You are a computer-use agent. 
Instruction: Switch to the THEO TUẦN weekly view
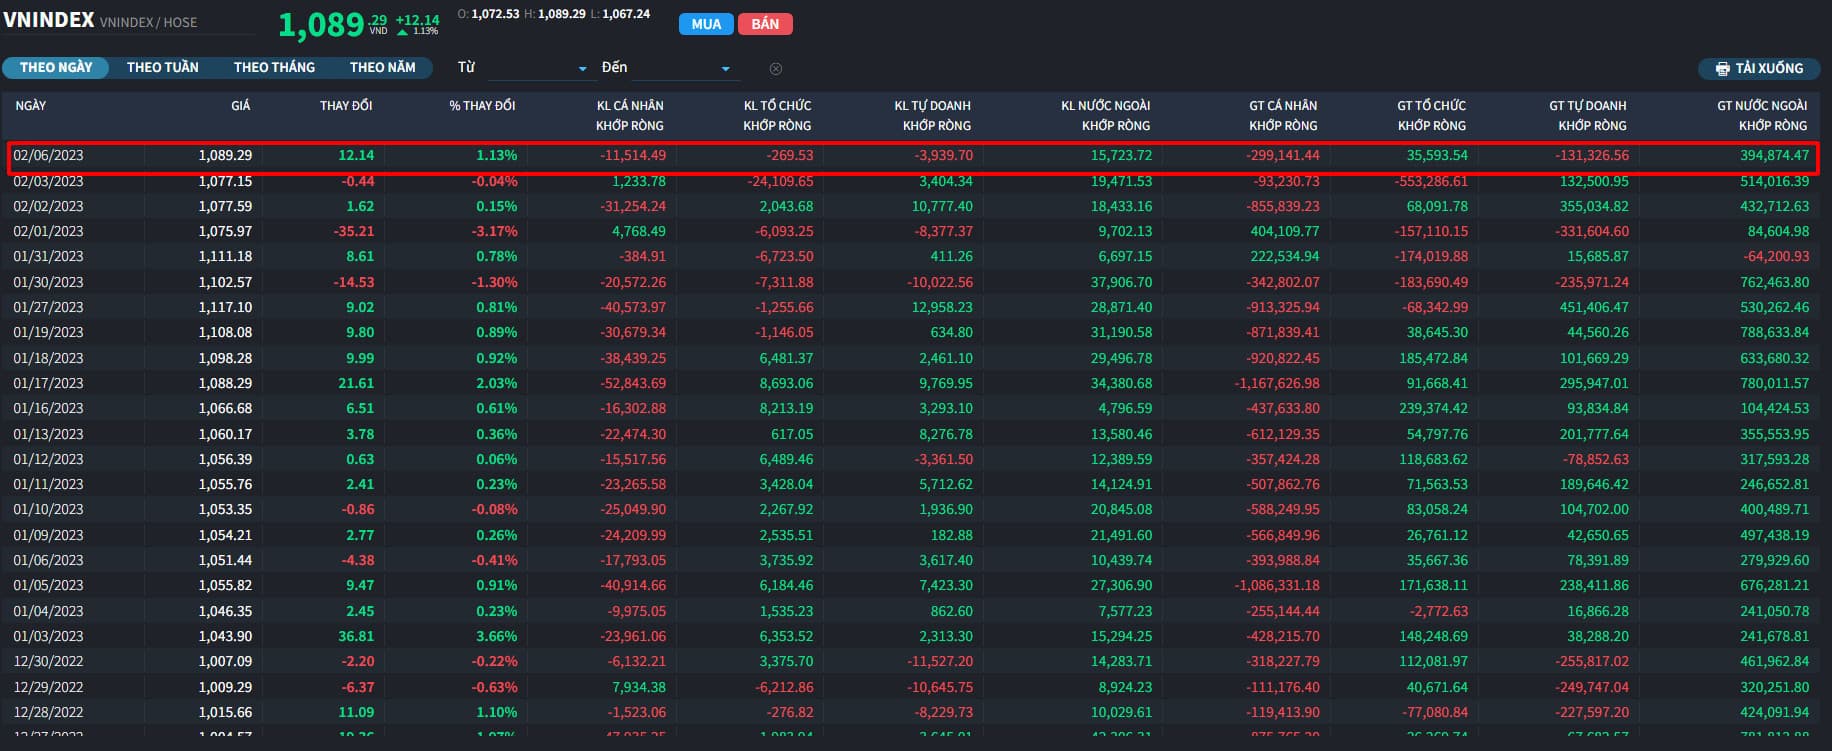point(162,67)
